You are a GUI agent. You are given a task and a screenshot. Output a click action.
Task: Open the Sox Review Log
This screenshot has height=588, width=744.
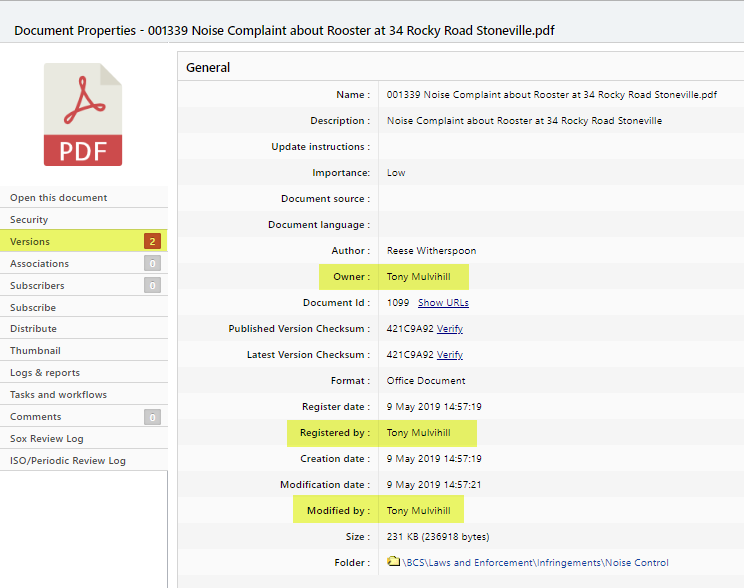(x=47, y=439)
